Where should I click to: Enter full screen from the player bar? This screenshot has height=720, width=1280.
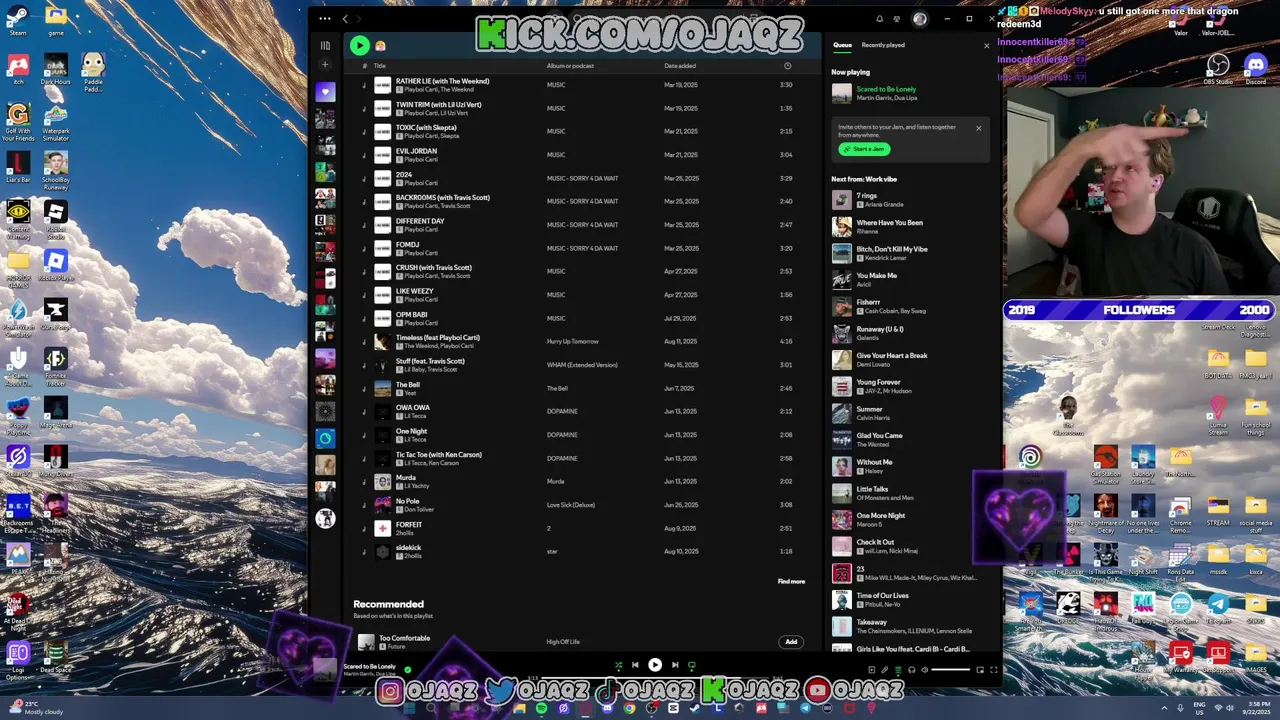tap(993, 670)
